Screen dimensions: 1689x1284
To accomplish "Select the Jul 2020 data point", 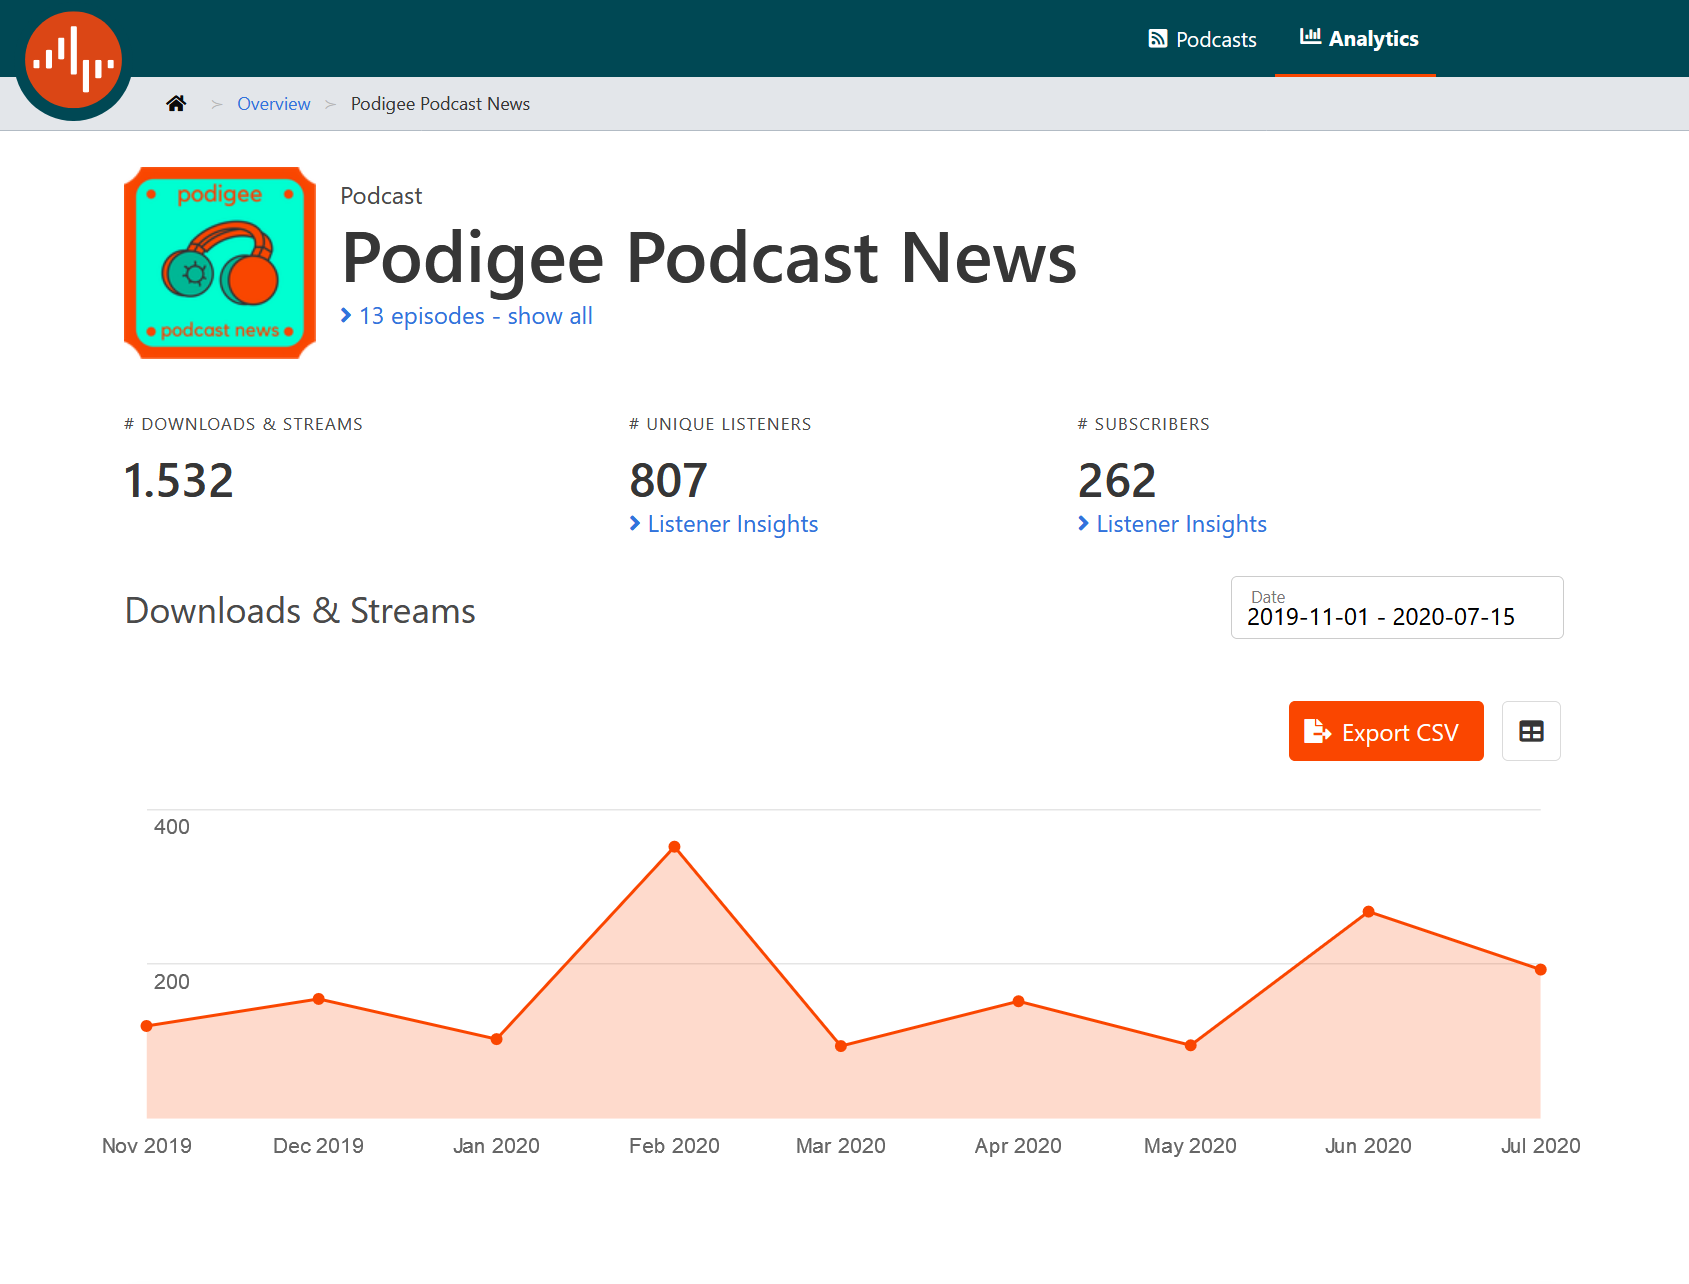I will (x=1541, y=970).
